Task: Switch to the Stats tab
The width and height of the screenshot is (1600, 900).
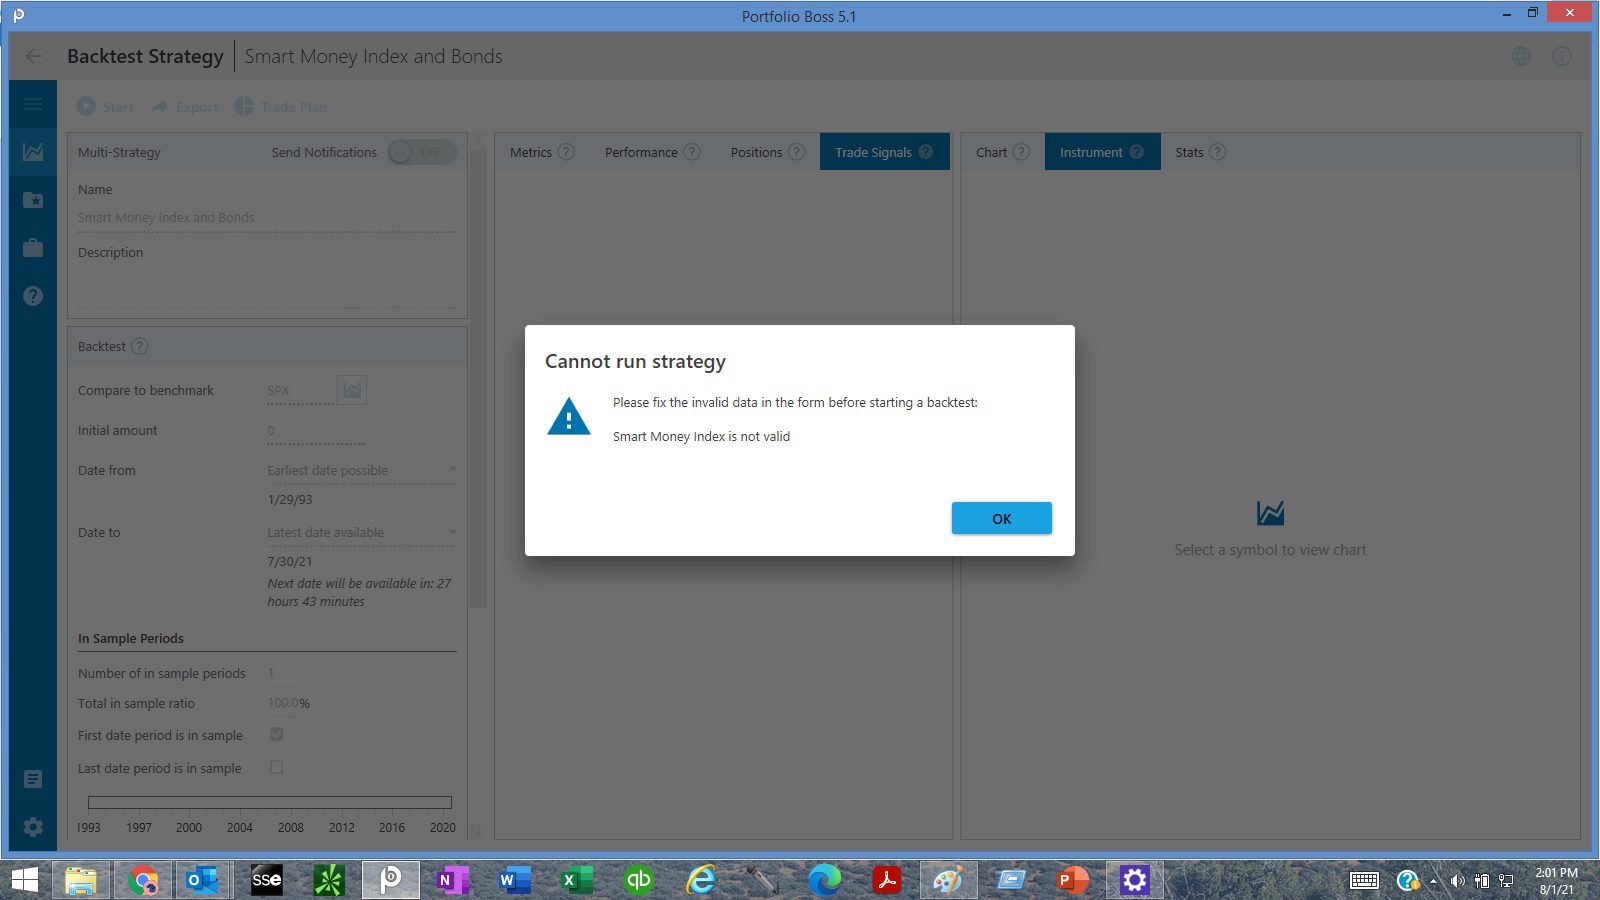Action: (1189, 152)
